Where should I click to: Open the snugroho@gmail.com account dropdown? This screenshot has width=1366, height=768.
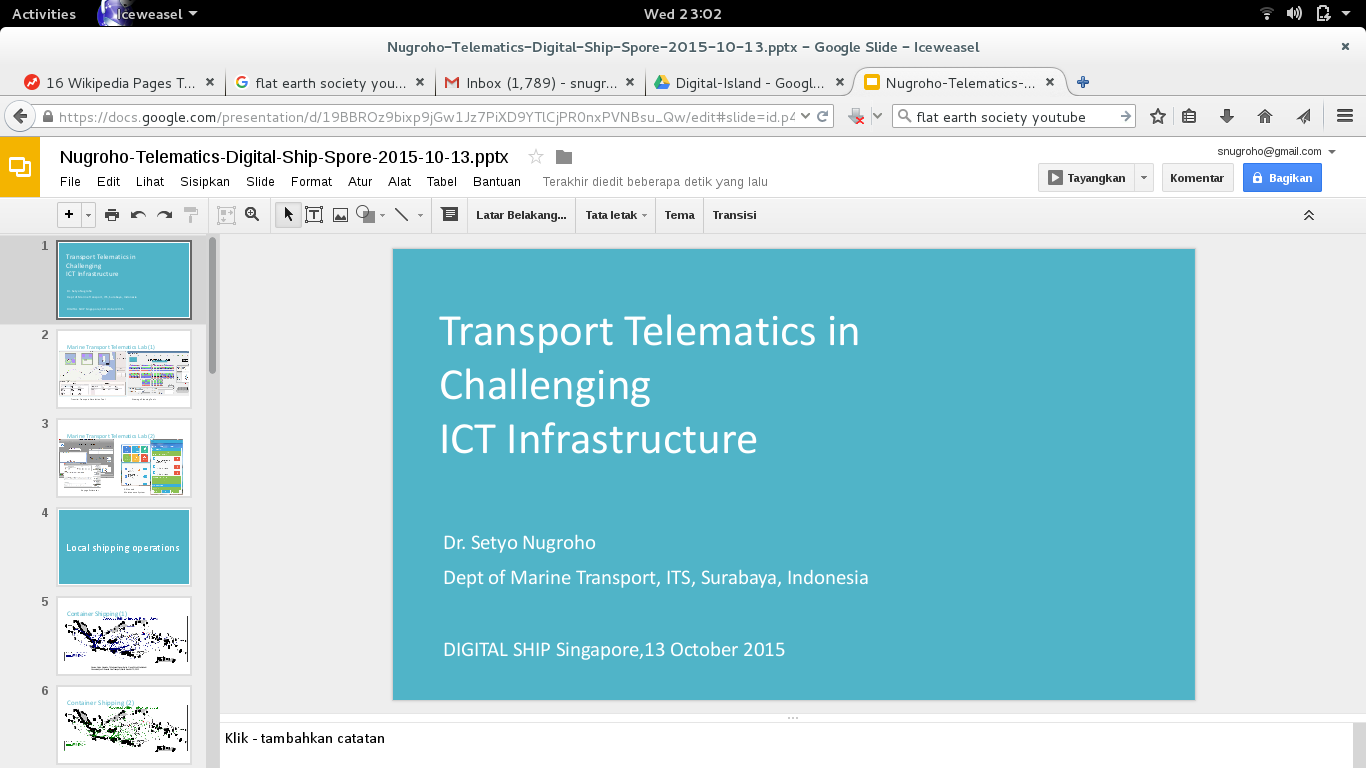(x=1277, y=151)
